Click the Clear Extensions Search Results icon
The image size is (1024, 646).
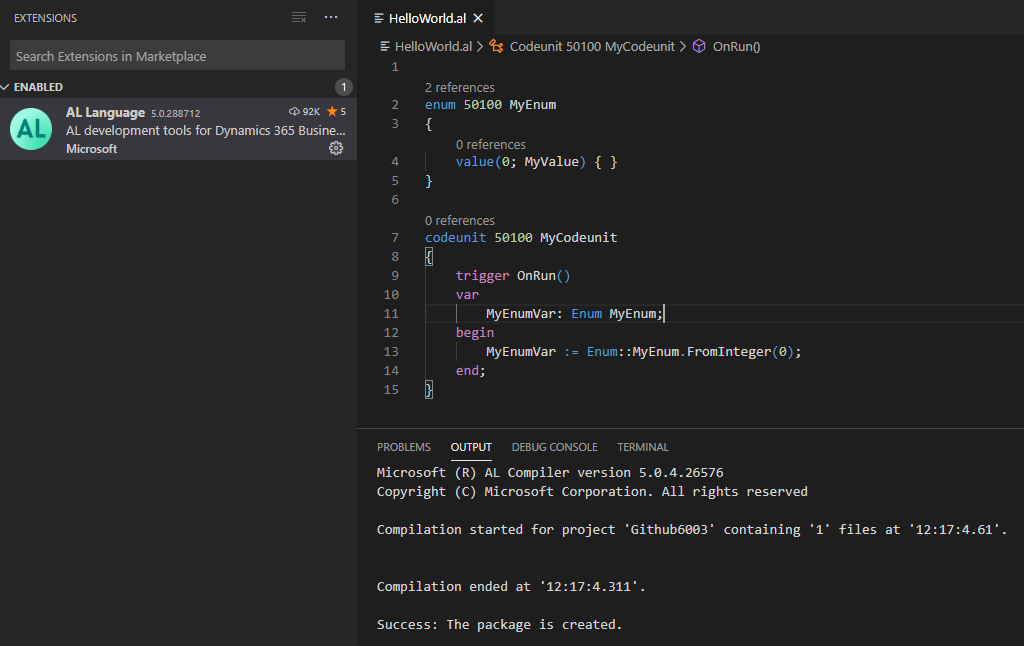coord(298,17)
